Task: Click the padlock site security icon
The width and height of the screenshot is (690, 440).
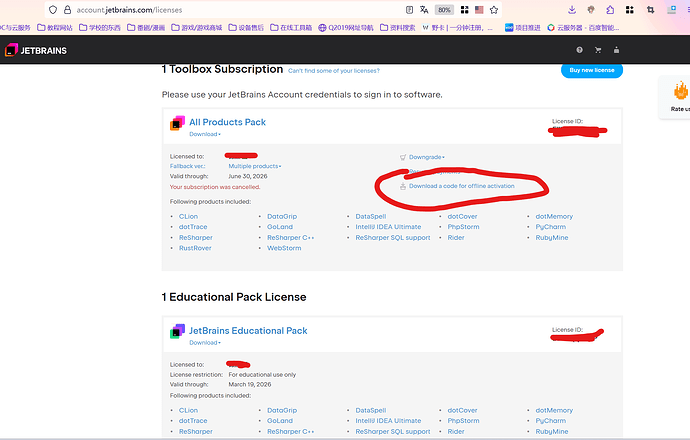Action: point(67,10)
